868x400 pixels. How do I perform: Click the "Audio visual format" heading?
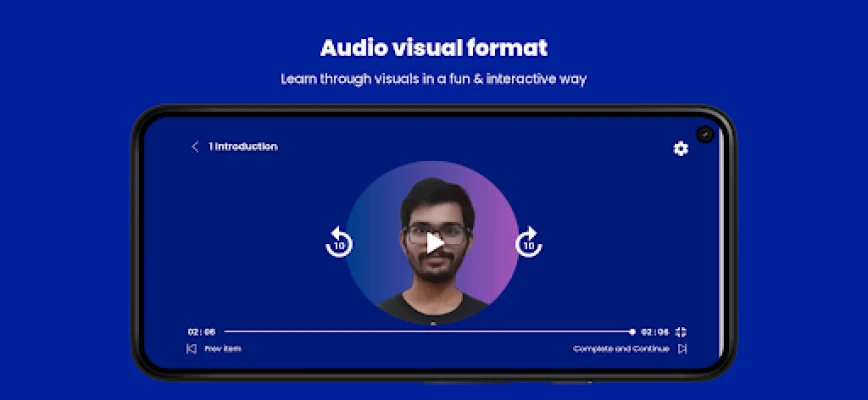pos(434,48)
